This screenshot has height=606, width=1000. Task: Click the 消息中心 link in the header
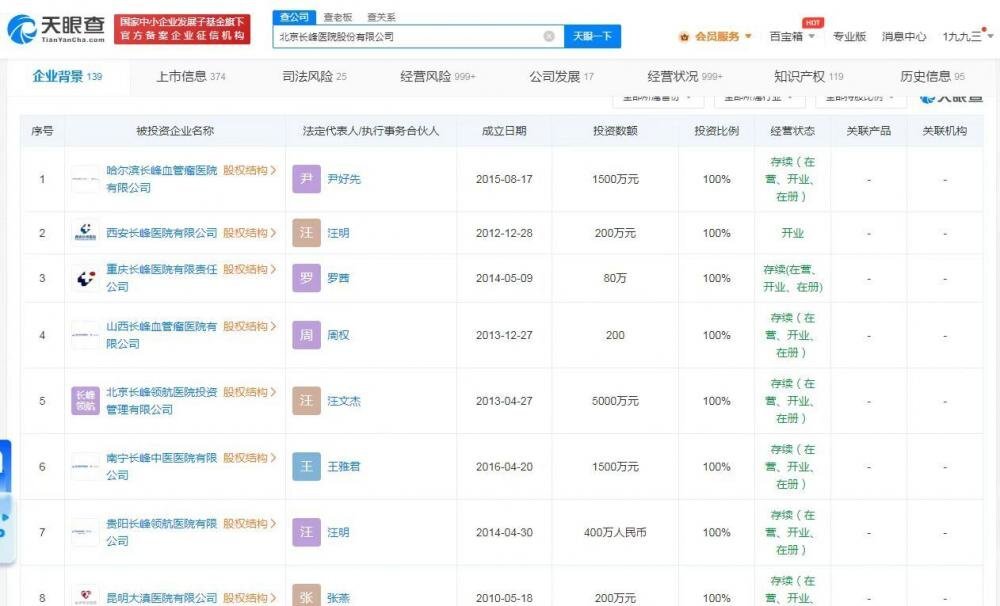click(x=903, y=37)
